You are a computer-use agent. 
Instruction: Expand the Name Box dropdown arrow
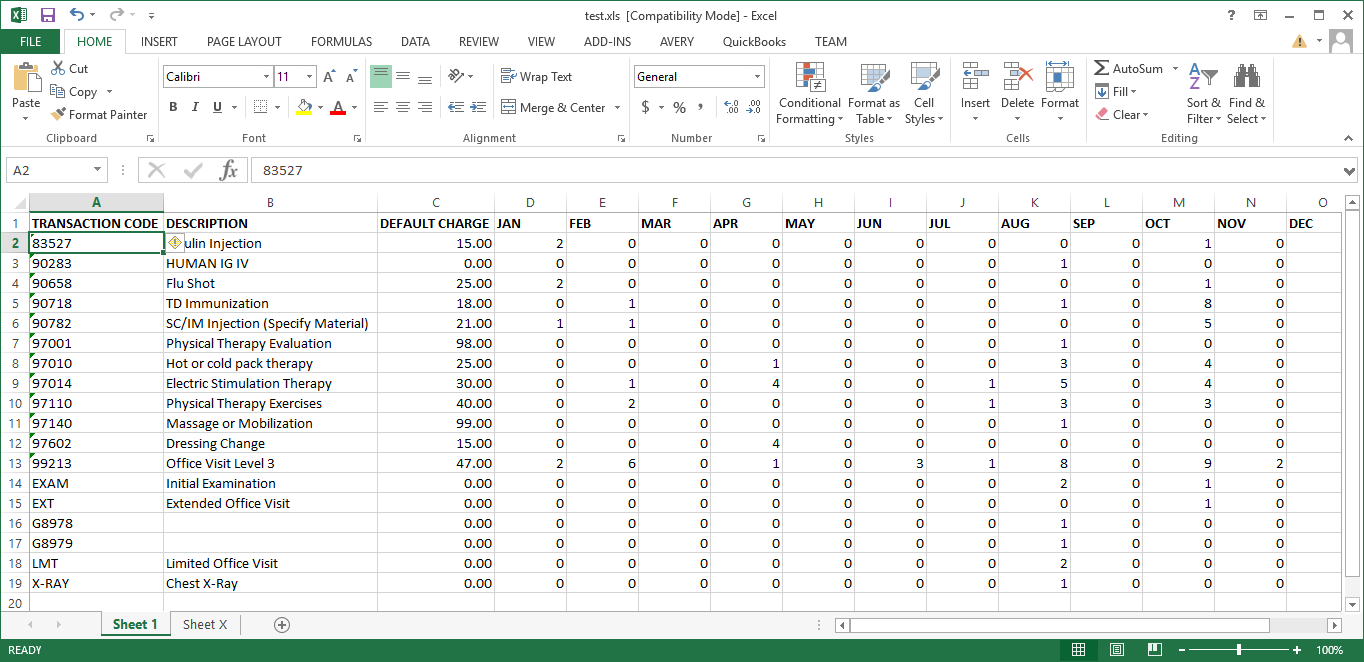tap(97, 171)
